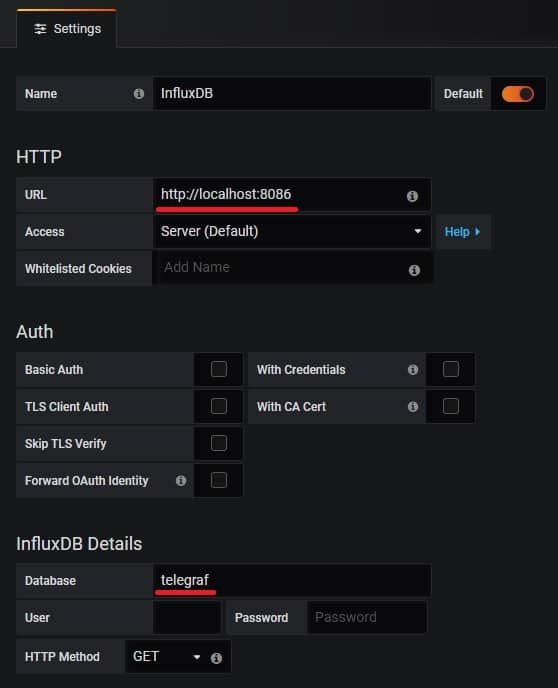Image resolution: width=558 pixels, height=688 pixels.
Task: Open the HTTP Method GET dropdown
Action: pyautogui.click(x=167, y=656)
